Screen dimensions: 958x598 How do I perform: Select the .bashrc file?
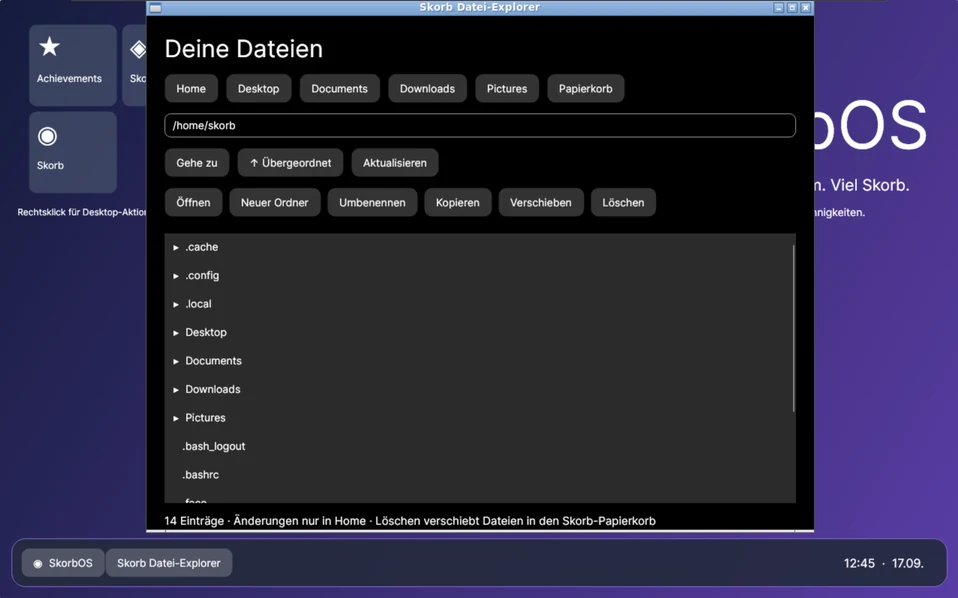click(x=200, y=475)
